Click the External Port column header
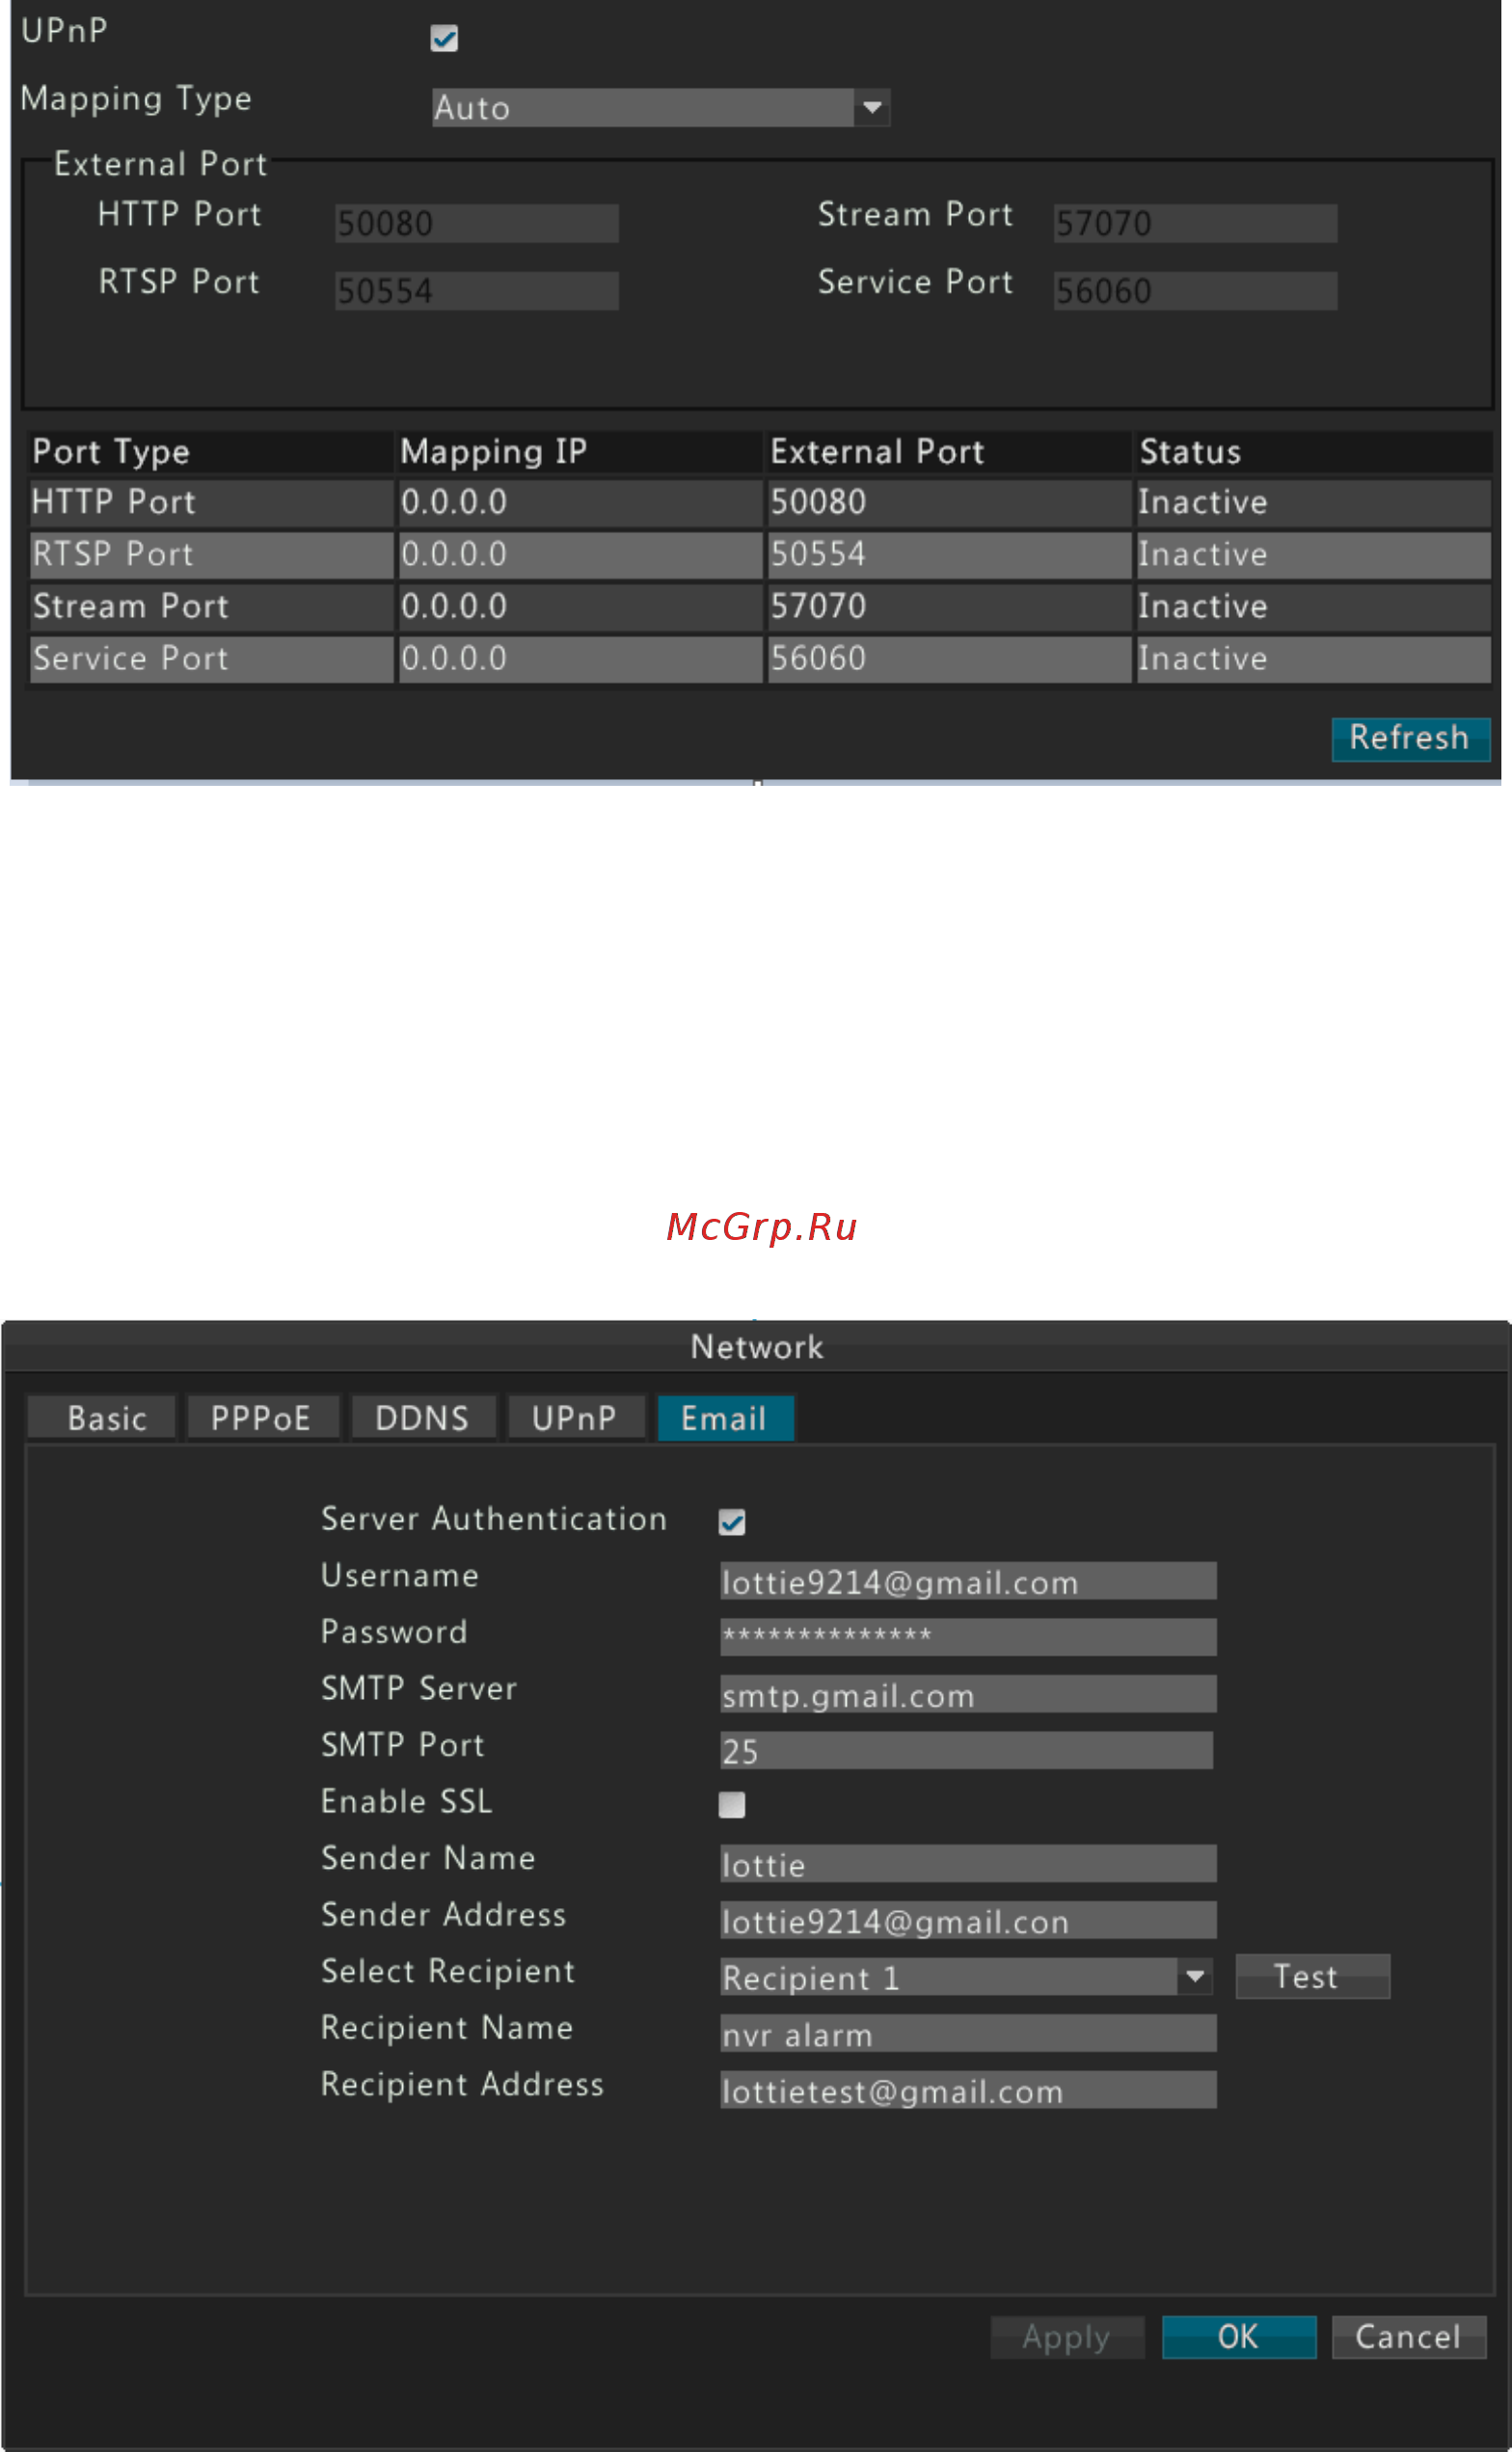 pyautogui.click(x=949, y=452)
